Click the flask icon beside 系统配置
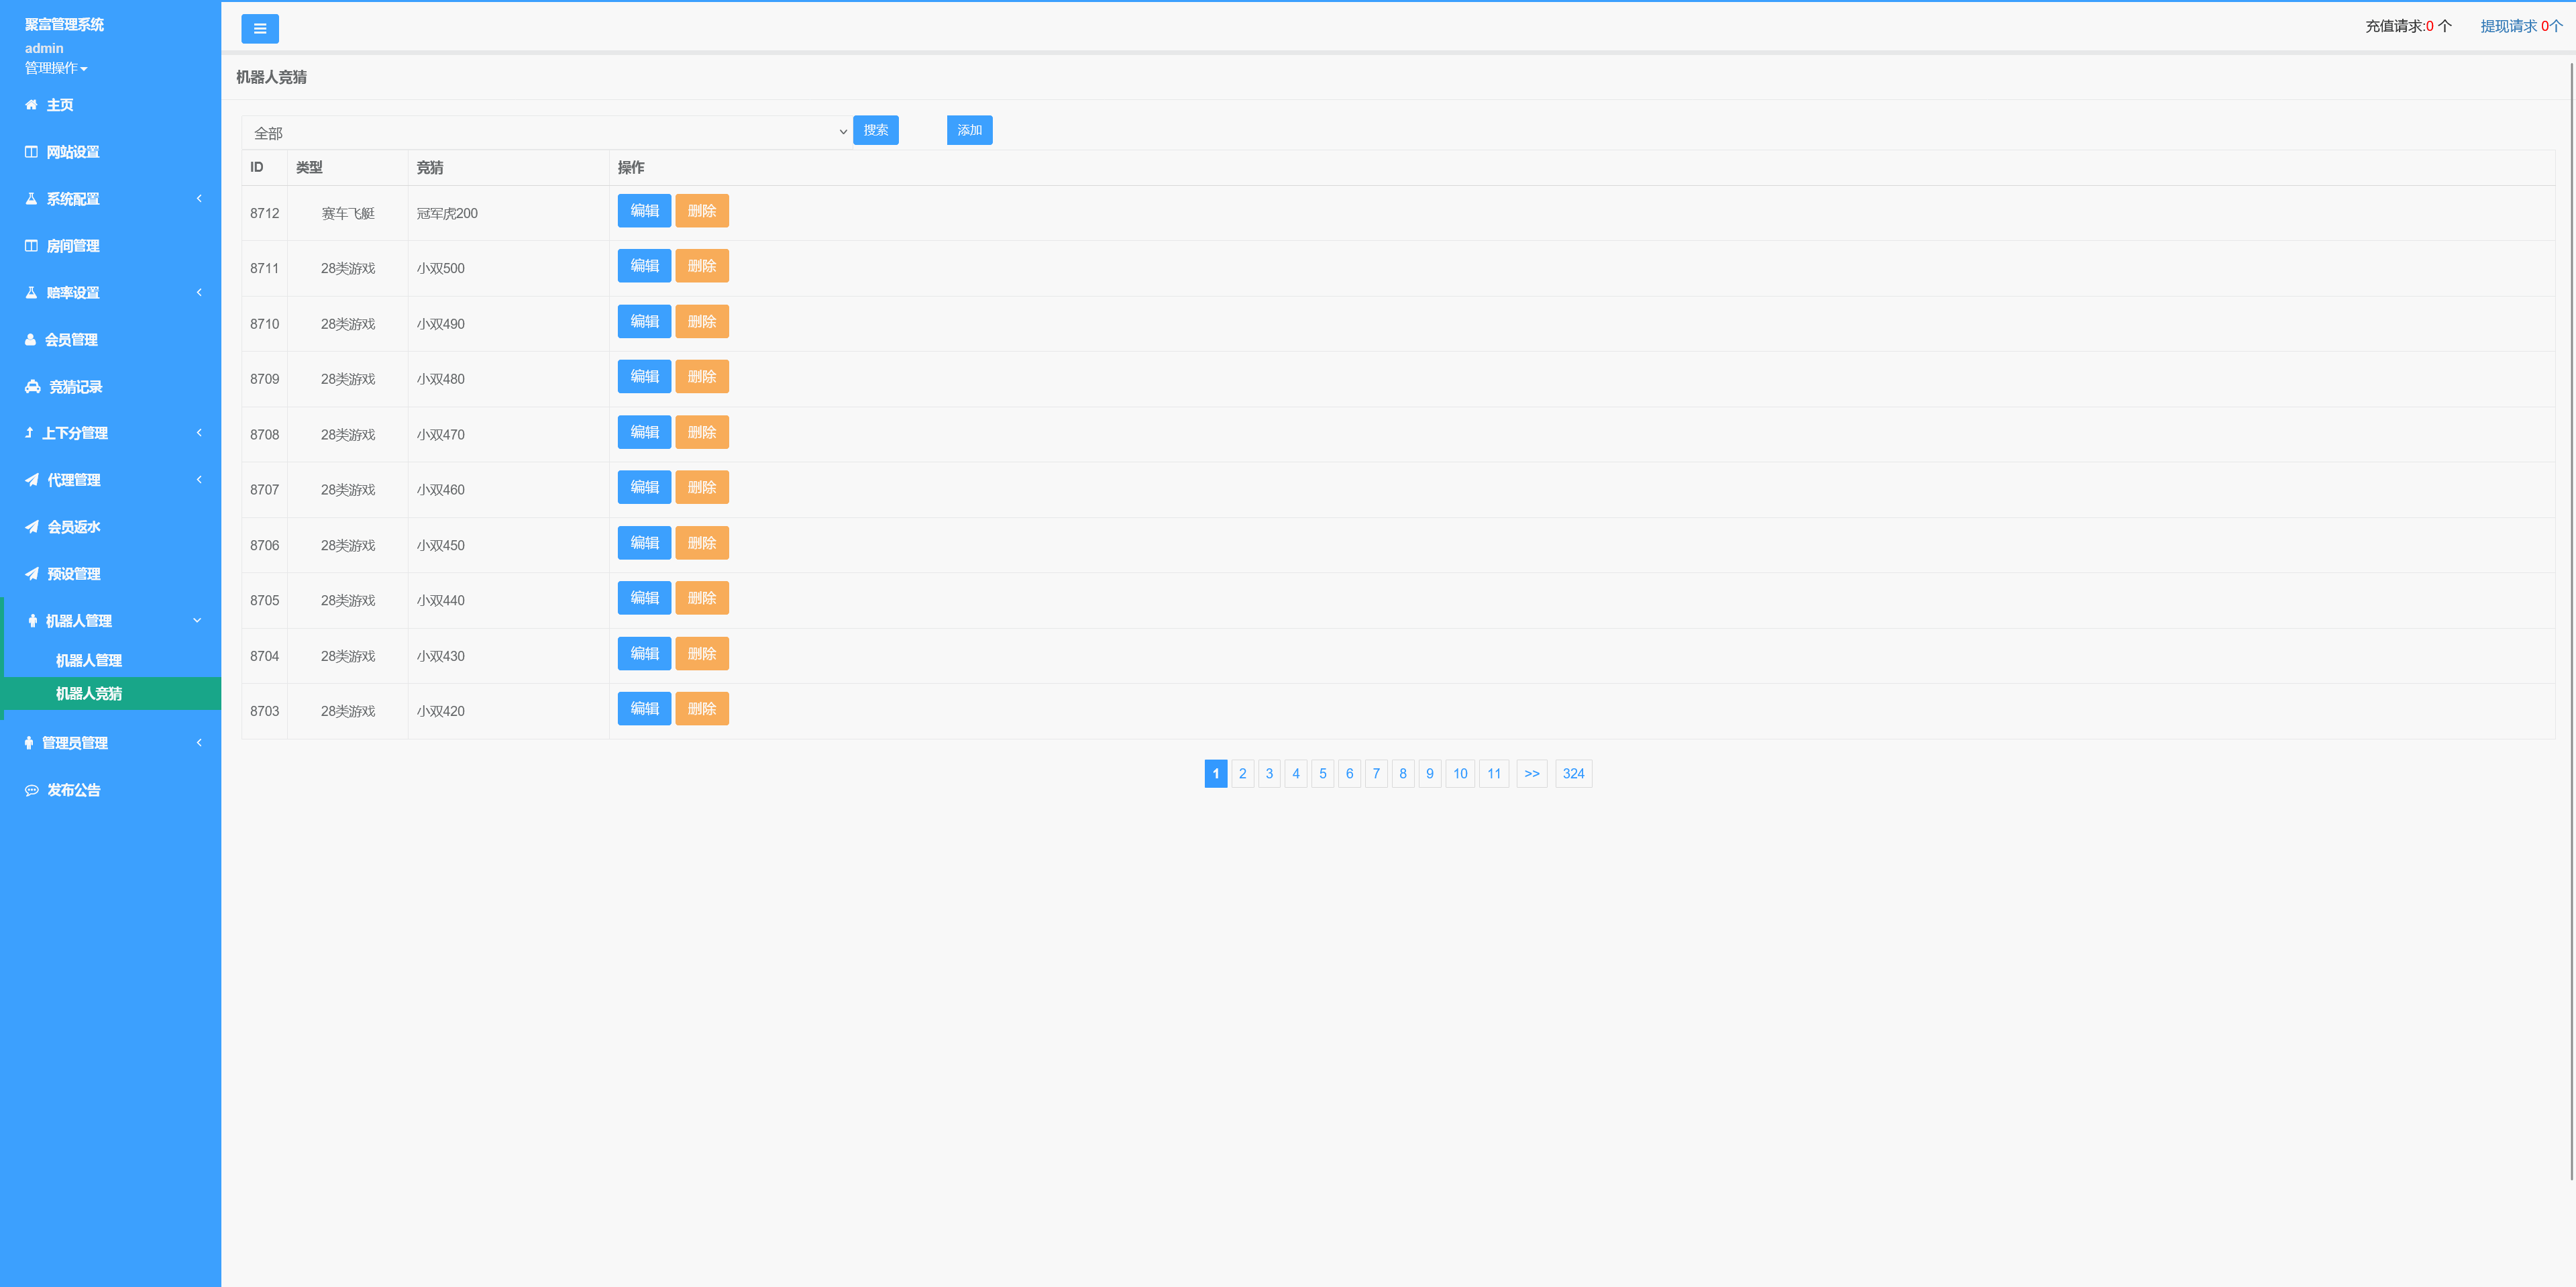 31,199
